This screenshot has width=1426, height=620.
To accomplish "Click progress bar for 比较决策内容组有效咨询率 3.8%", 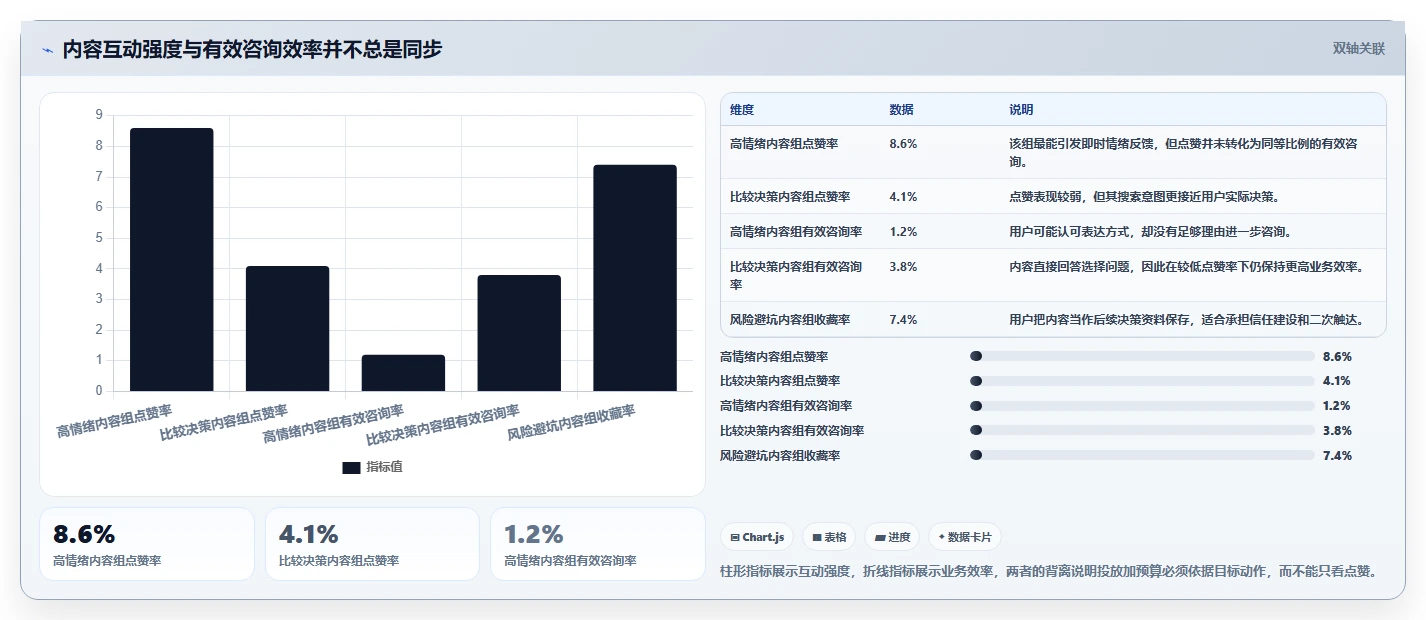I will (1142, 430).
